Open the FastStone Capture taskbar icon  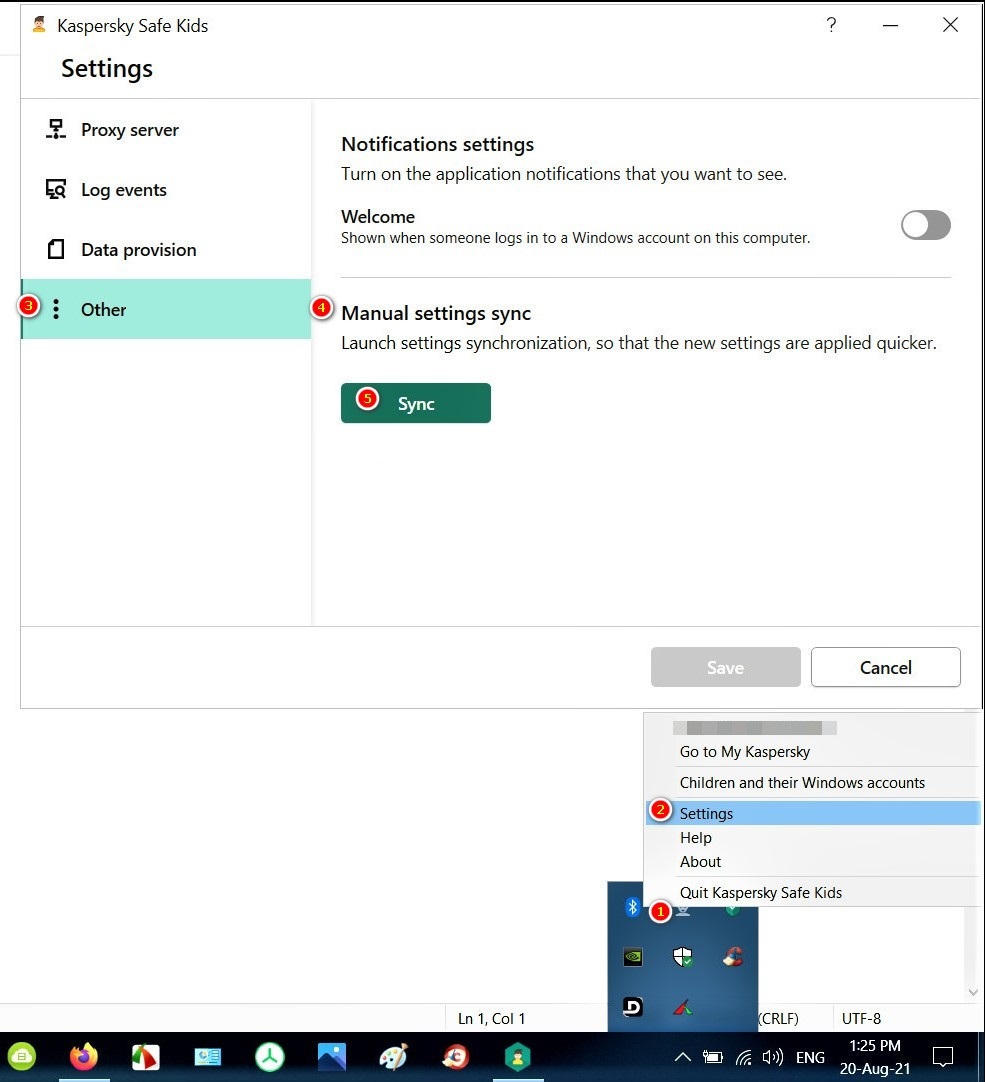tap(146, 1056)
